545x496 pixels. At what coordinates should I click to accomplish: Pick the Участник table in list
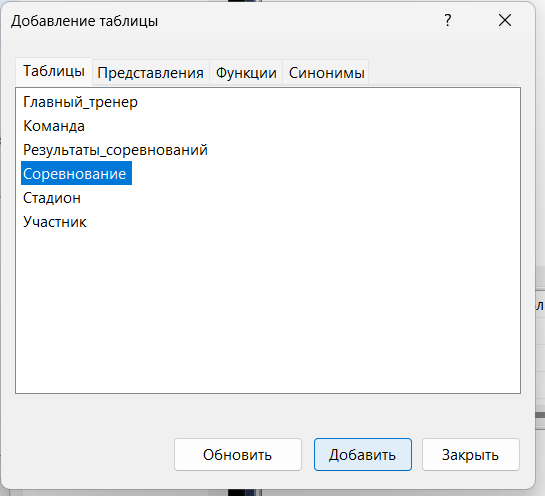tap(55, 222)
